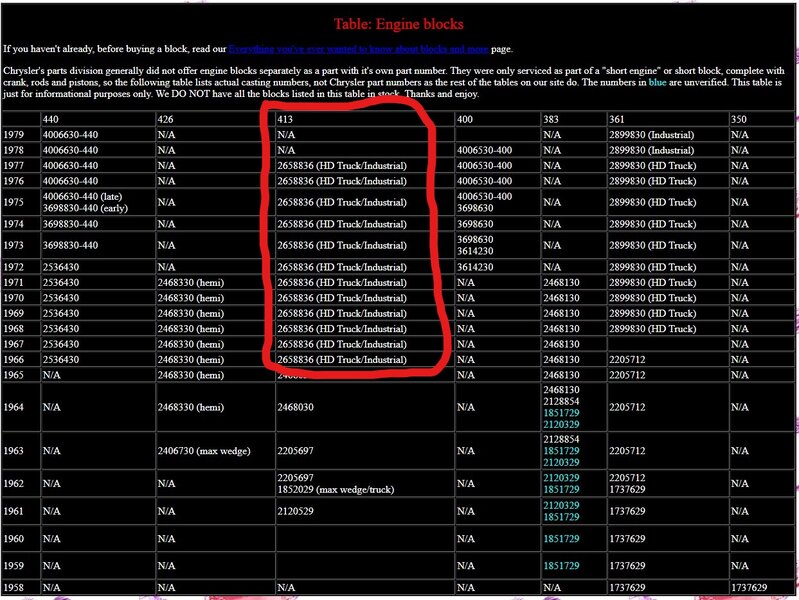Select the 440 column header
The image size is (799, 600).
[50, 119]
